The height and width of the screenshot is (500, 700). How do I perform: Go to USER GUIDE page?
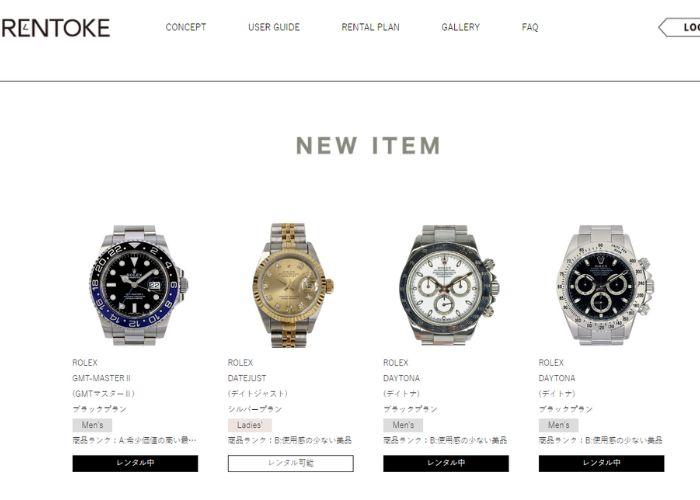pos(274,27)
